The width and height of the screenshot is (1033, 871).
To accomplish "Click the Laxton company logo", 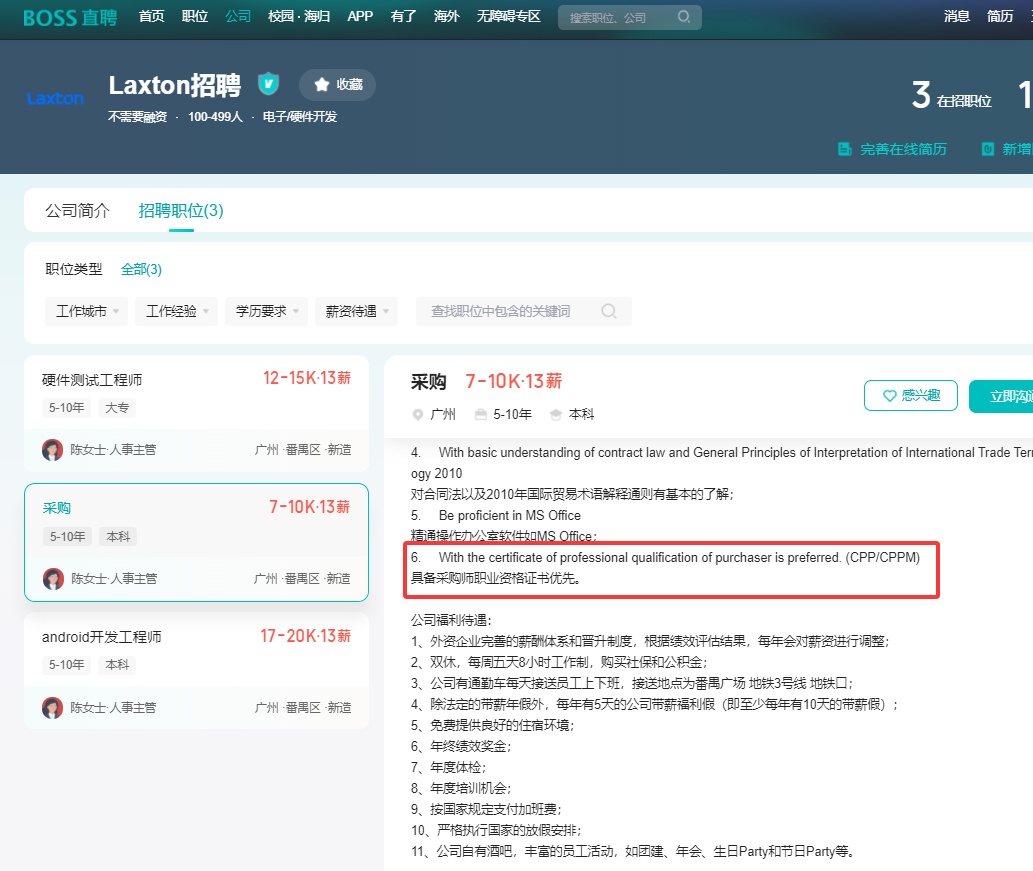I will click(55, 97).
